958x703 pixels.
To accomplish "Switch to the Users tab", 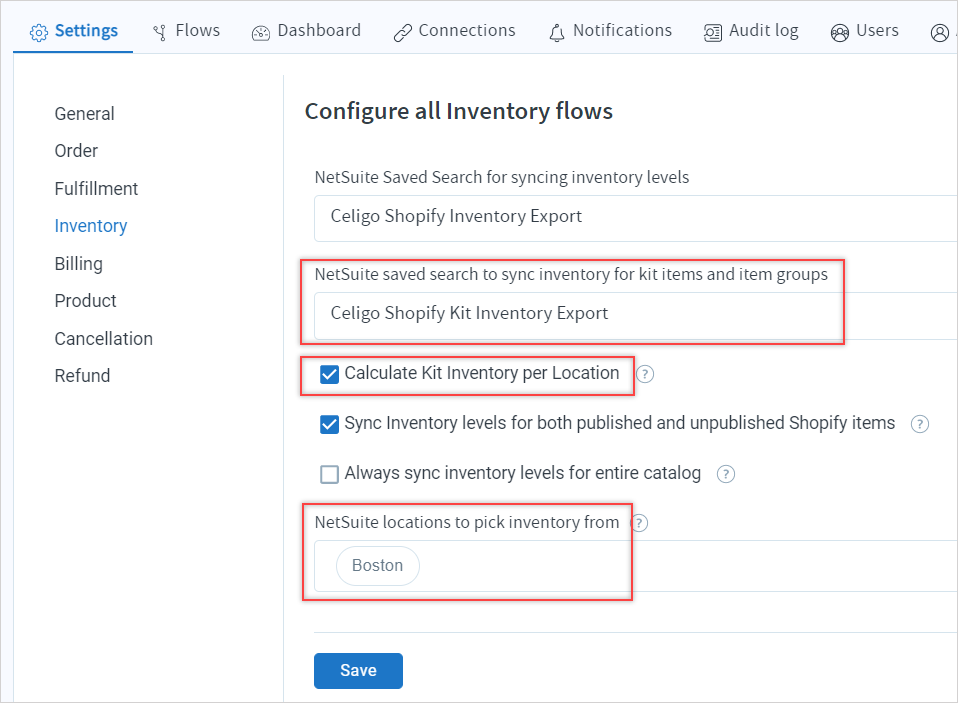I will (865, 31).
